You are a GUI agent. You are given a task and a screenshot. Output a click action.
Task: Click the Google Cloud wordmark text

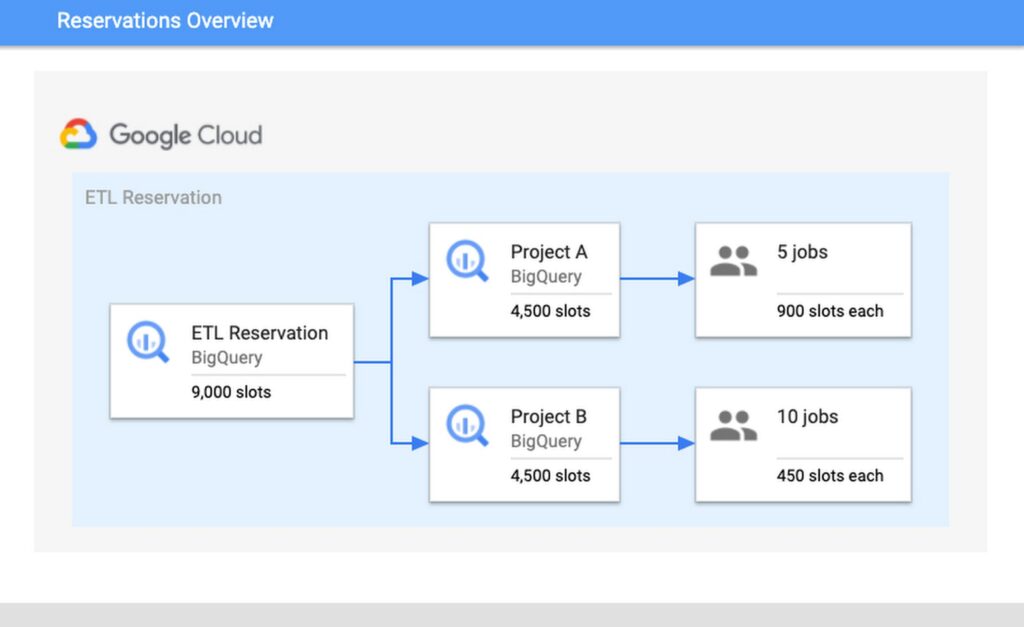click(x=185, y=135)
